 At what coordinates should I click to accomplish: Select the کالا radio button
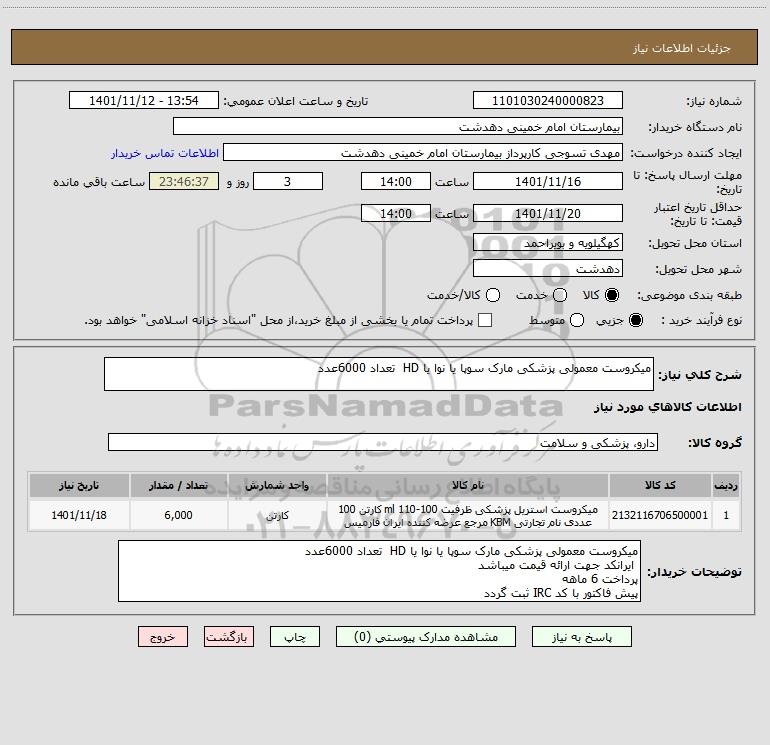click(612, 295)
